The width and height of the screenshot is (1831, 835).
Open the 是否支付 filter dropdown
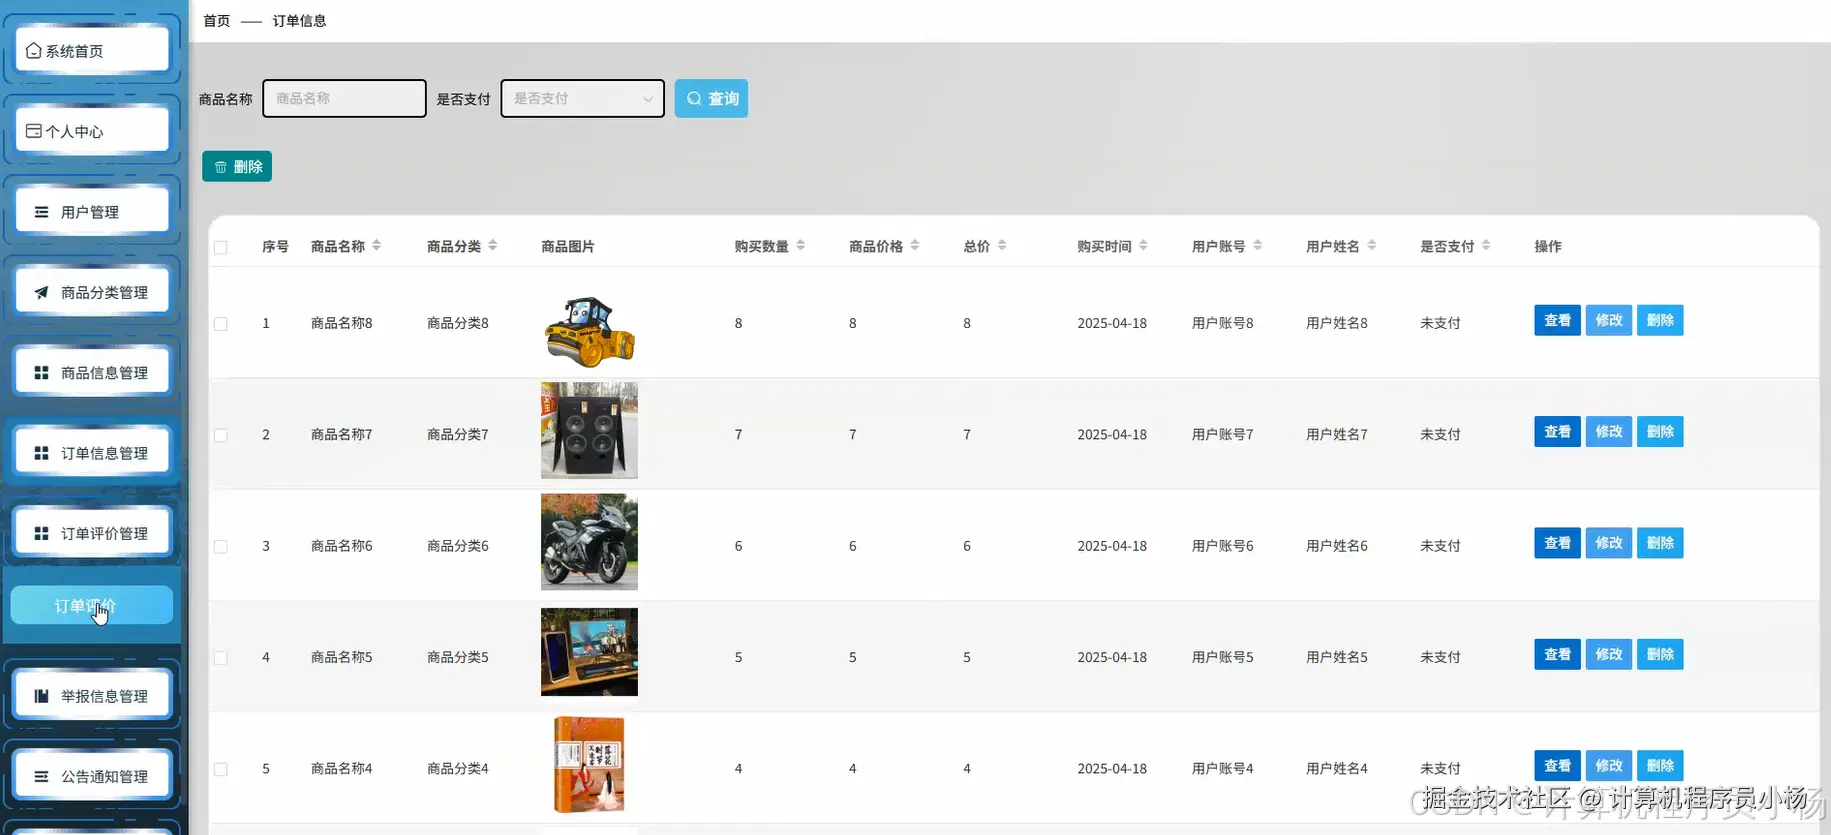coord(583,98)
